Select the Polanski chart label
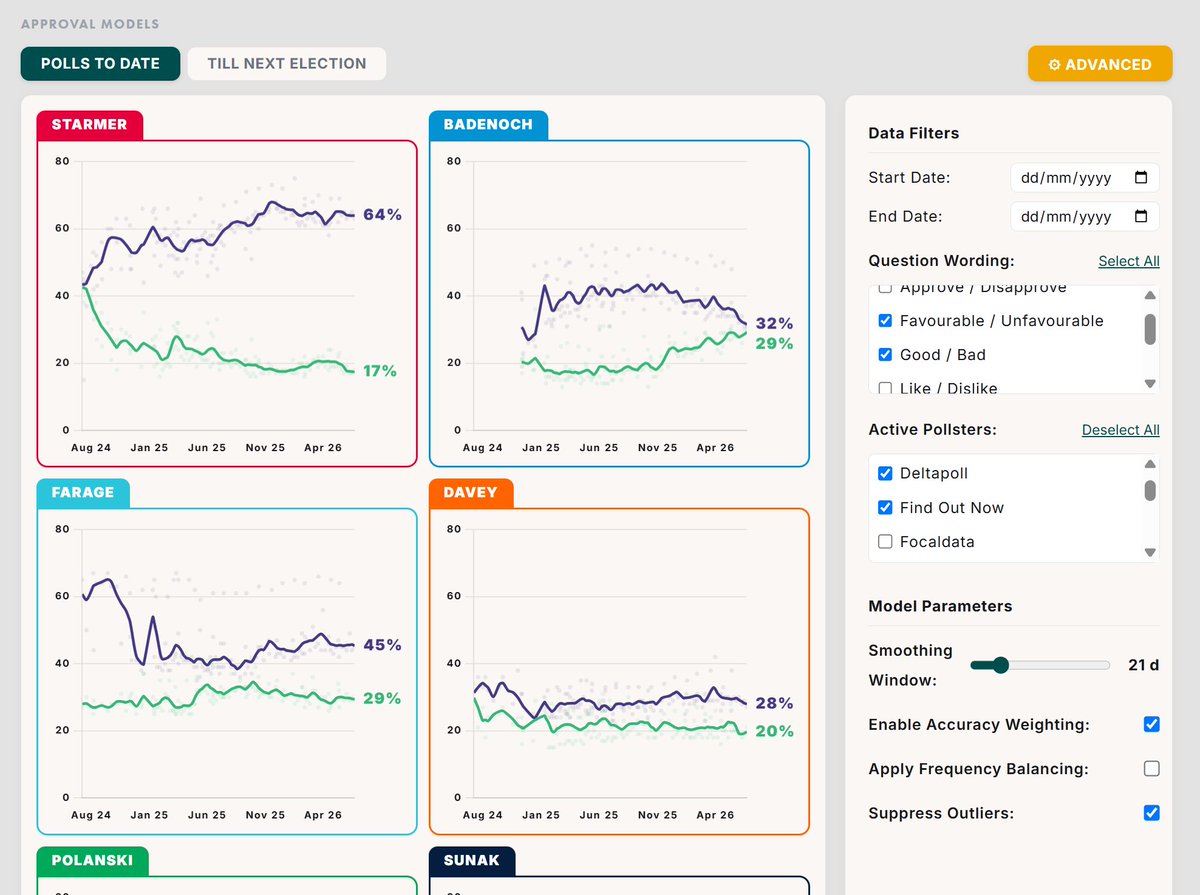 tap(92, 861)
